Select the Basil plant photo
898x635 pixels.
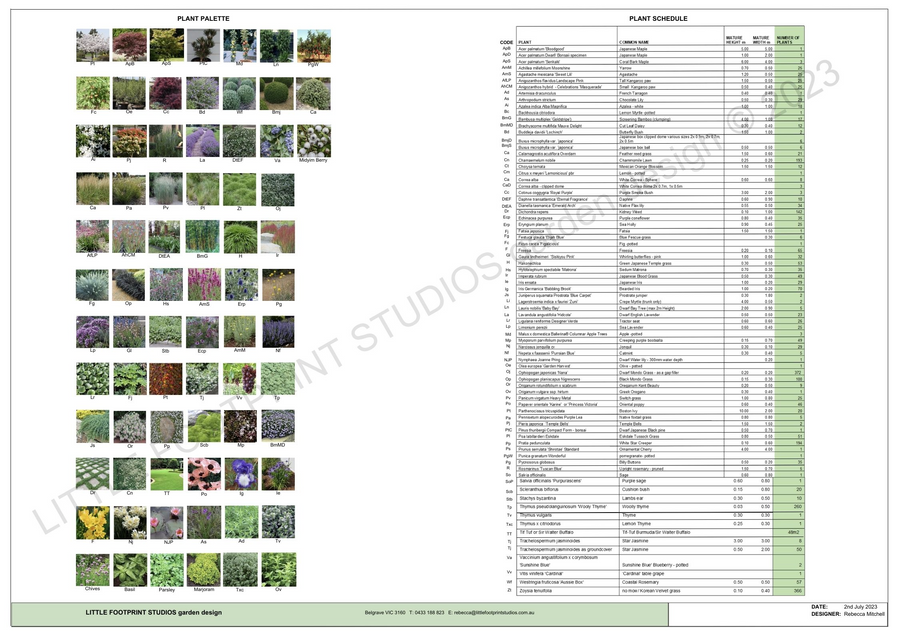tap(130, 571)
